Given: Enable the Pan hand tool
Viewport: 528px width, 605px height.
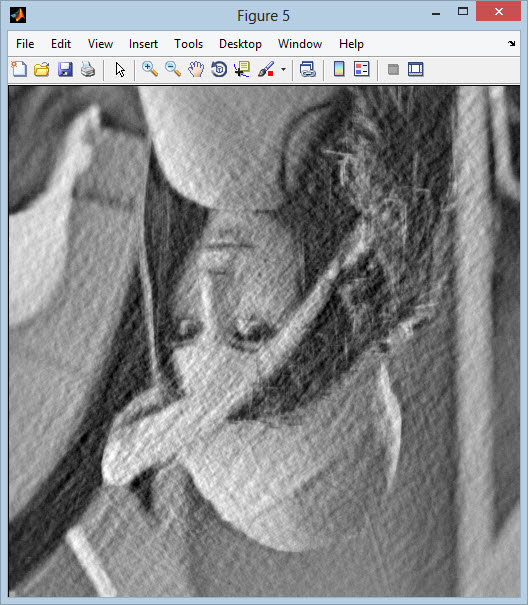Looking at the screenshot, I should [196, 69].
